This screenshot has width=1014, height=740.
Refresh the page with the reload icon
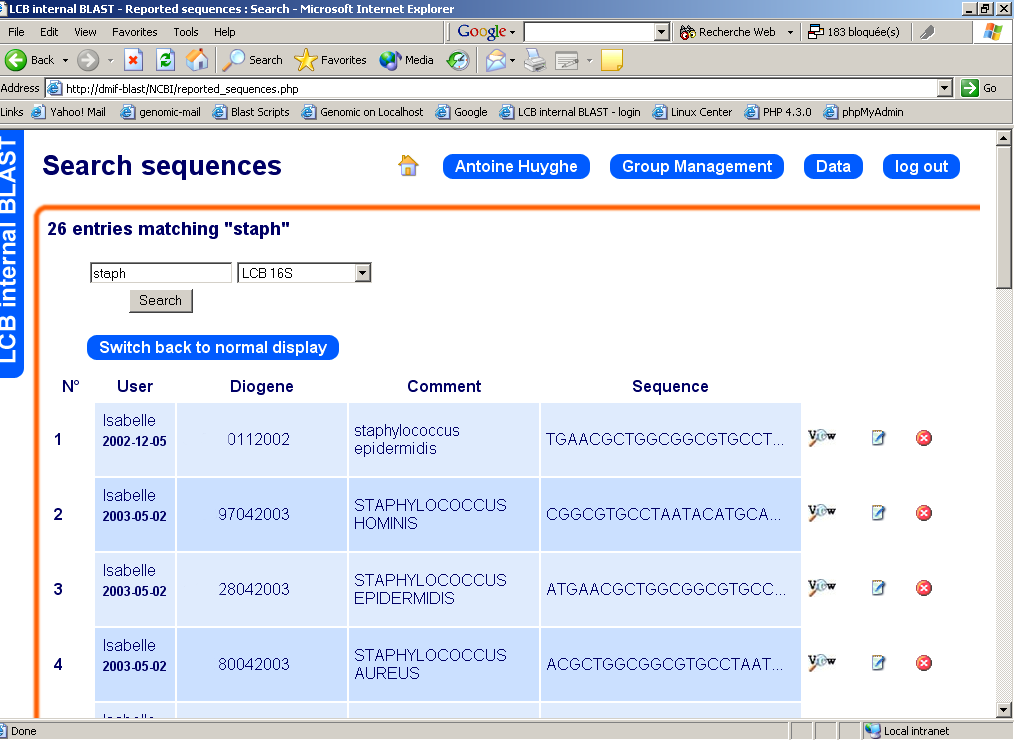166,60
